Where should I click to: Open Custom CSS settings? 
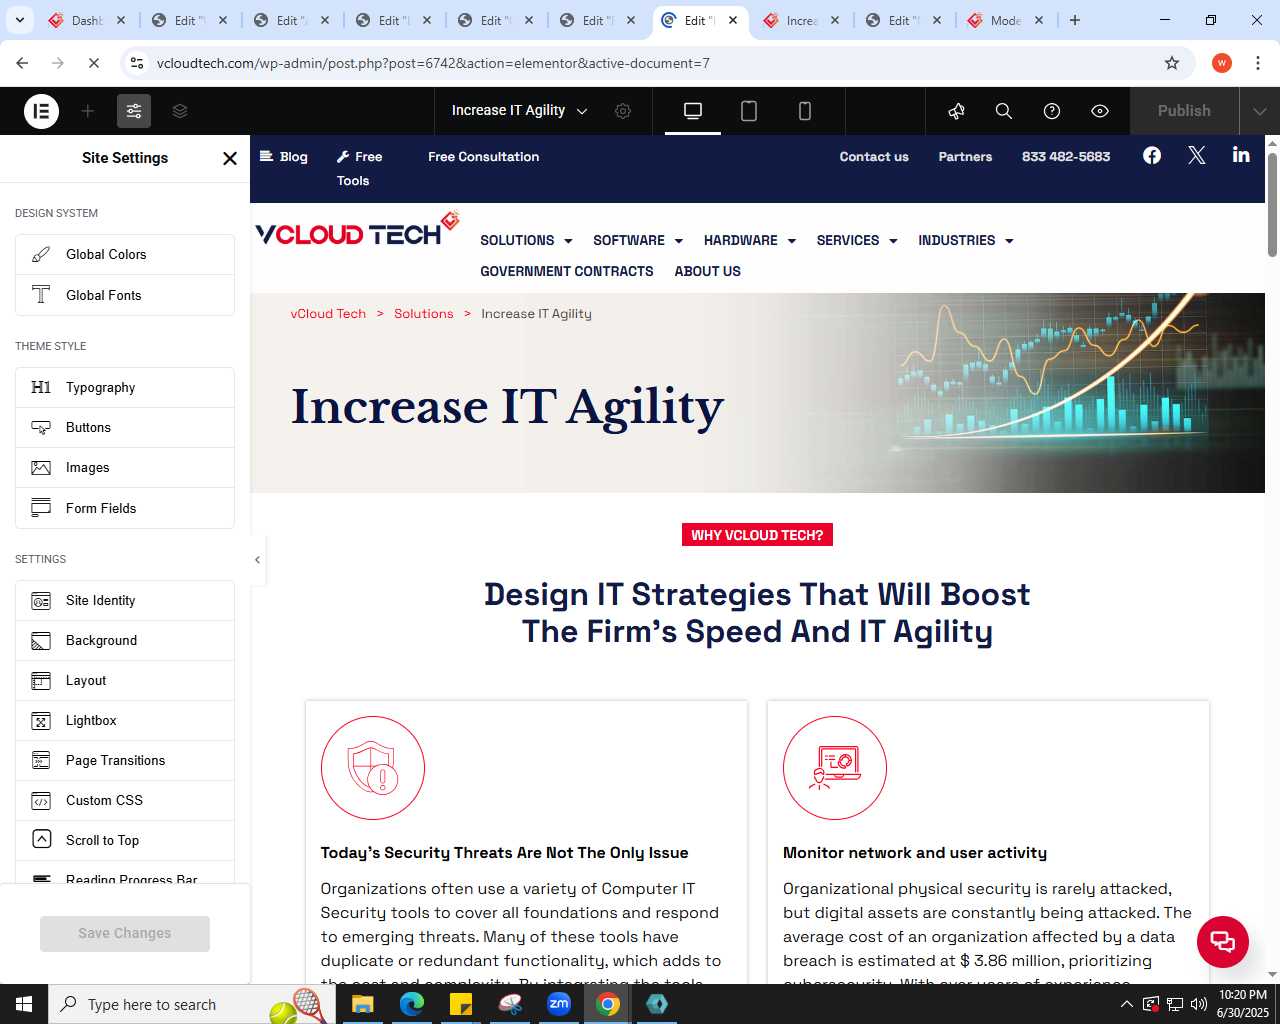click(125, 800)
